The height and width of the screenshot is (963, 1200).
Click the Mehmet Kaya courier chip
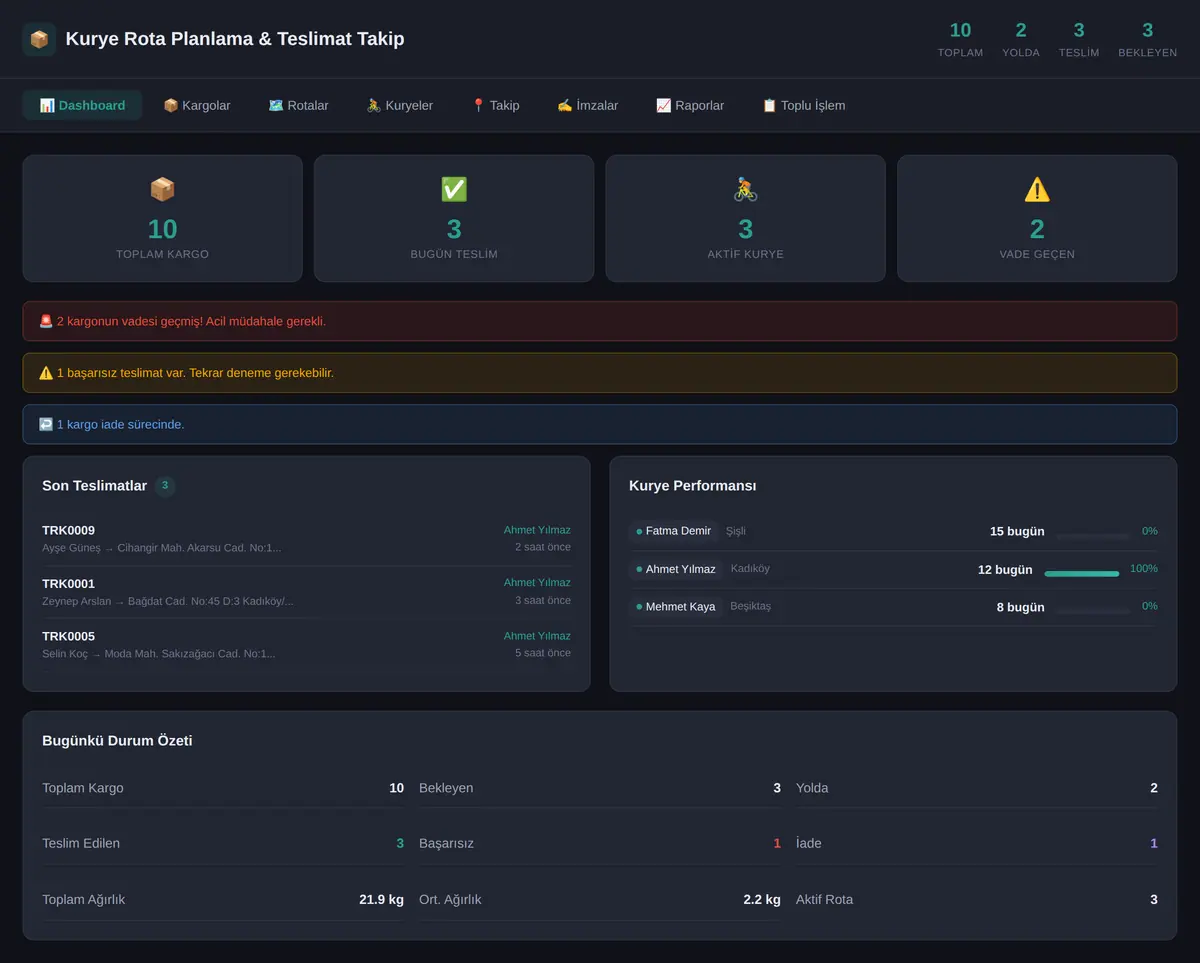676,606
